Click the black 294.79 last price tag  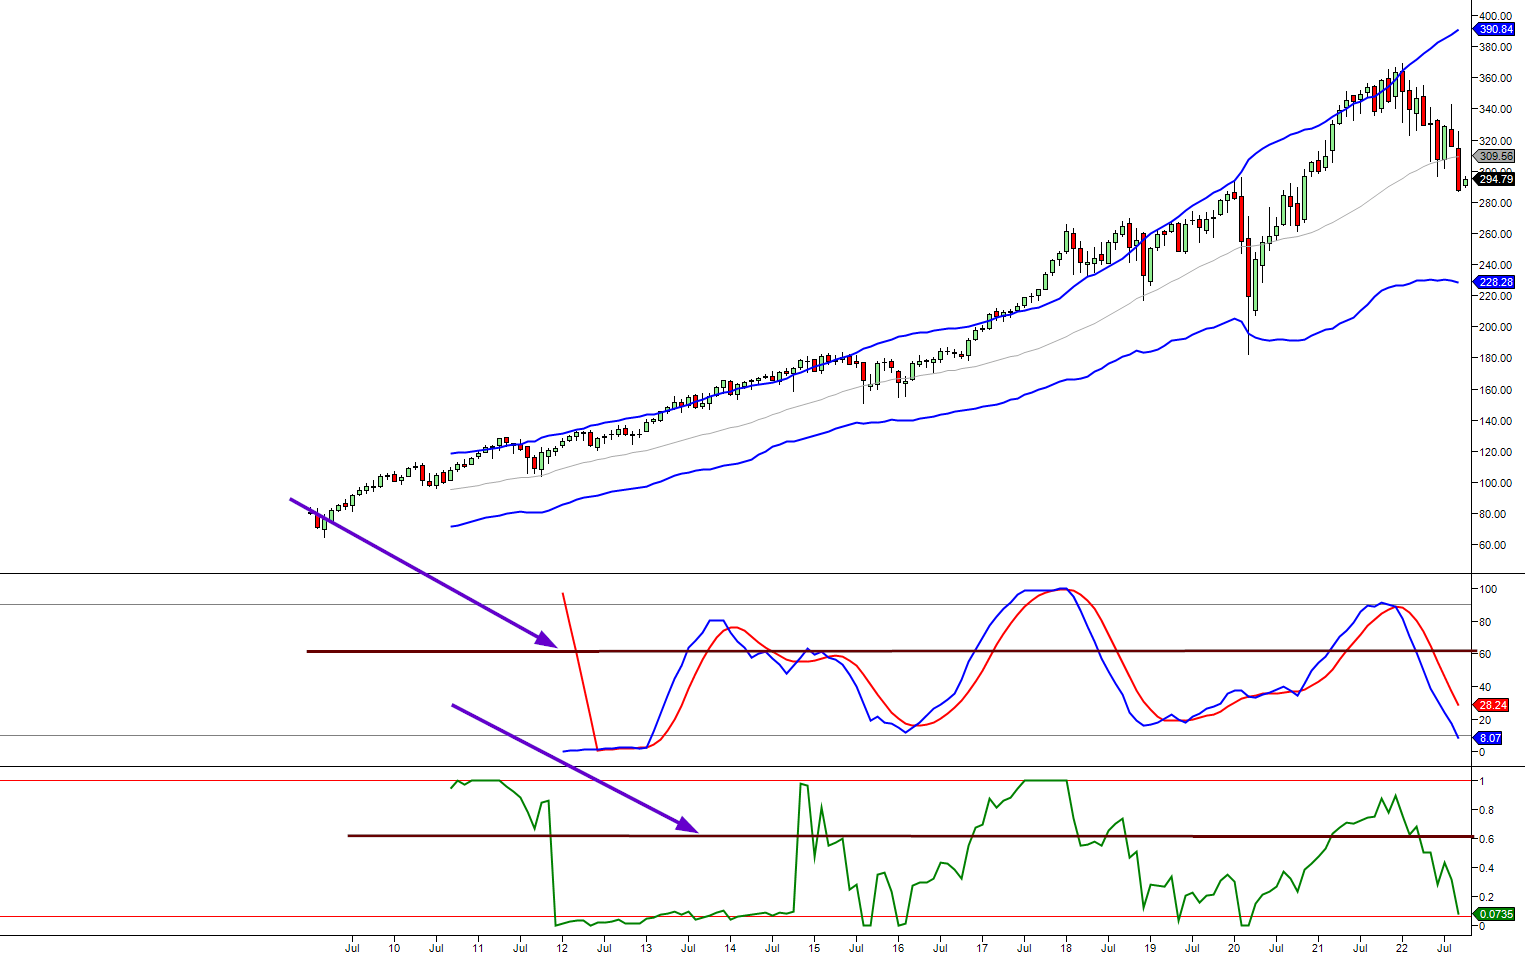point(1496,180)
